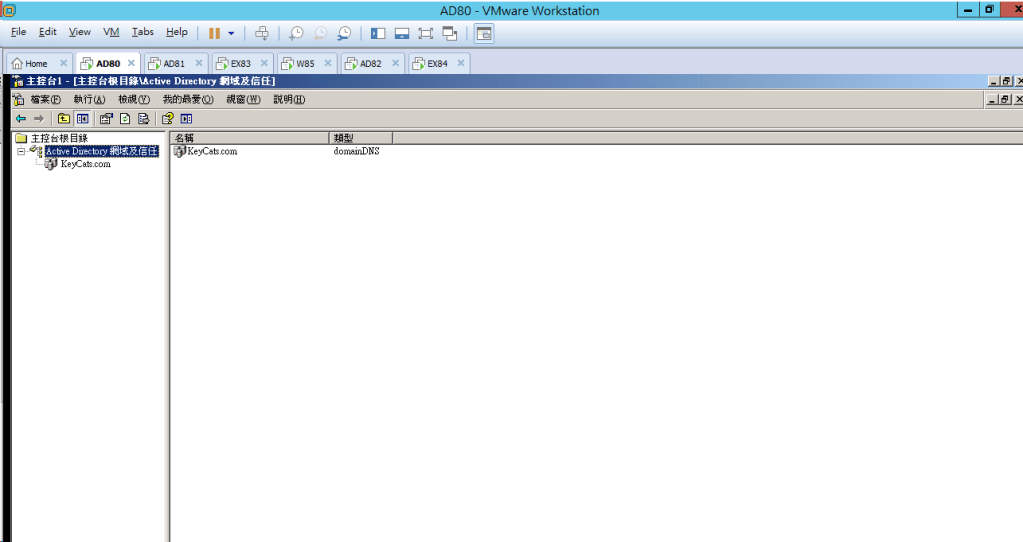Image resolution: width=1023 pixels, height=542 pixels.
Task: Click Send Ctrl+Alt+Del icon in toolbar
Action: (262, 33)
